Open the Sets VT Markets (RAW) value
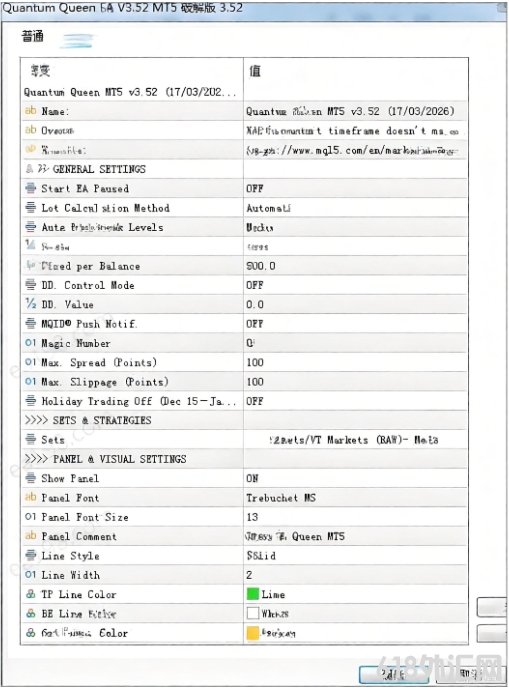Image resolution: width=509 pixels, height=692 pixels. pos(355,440)
